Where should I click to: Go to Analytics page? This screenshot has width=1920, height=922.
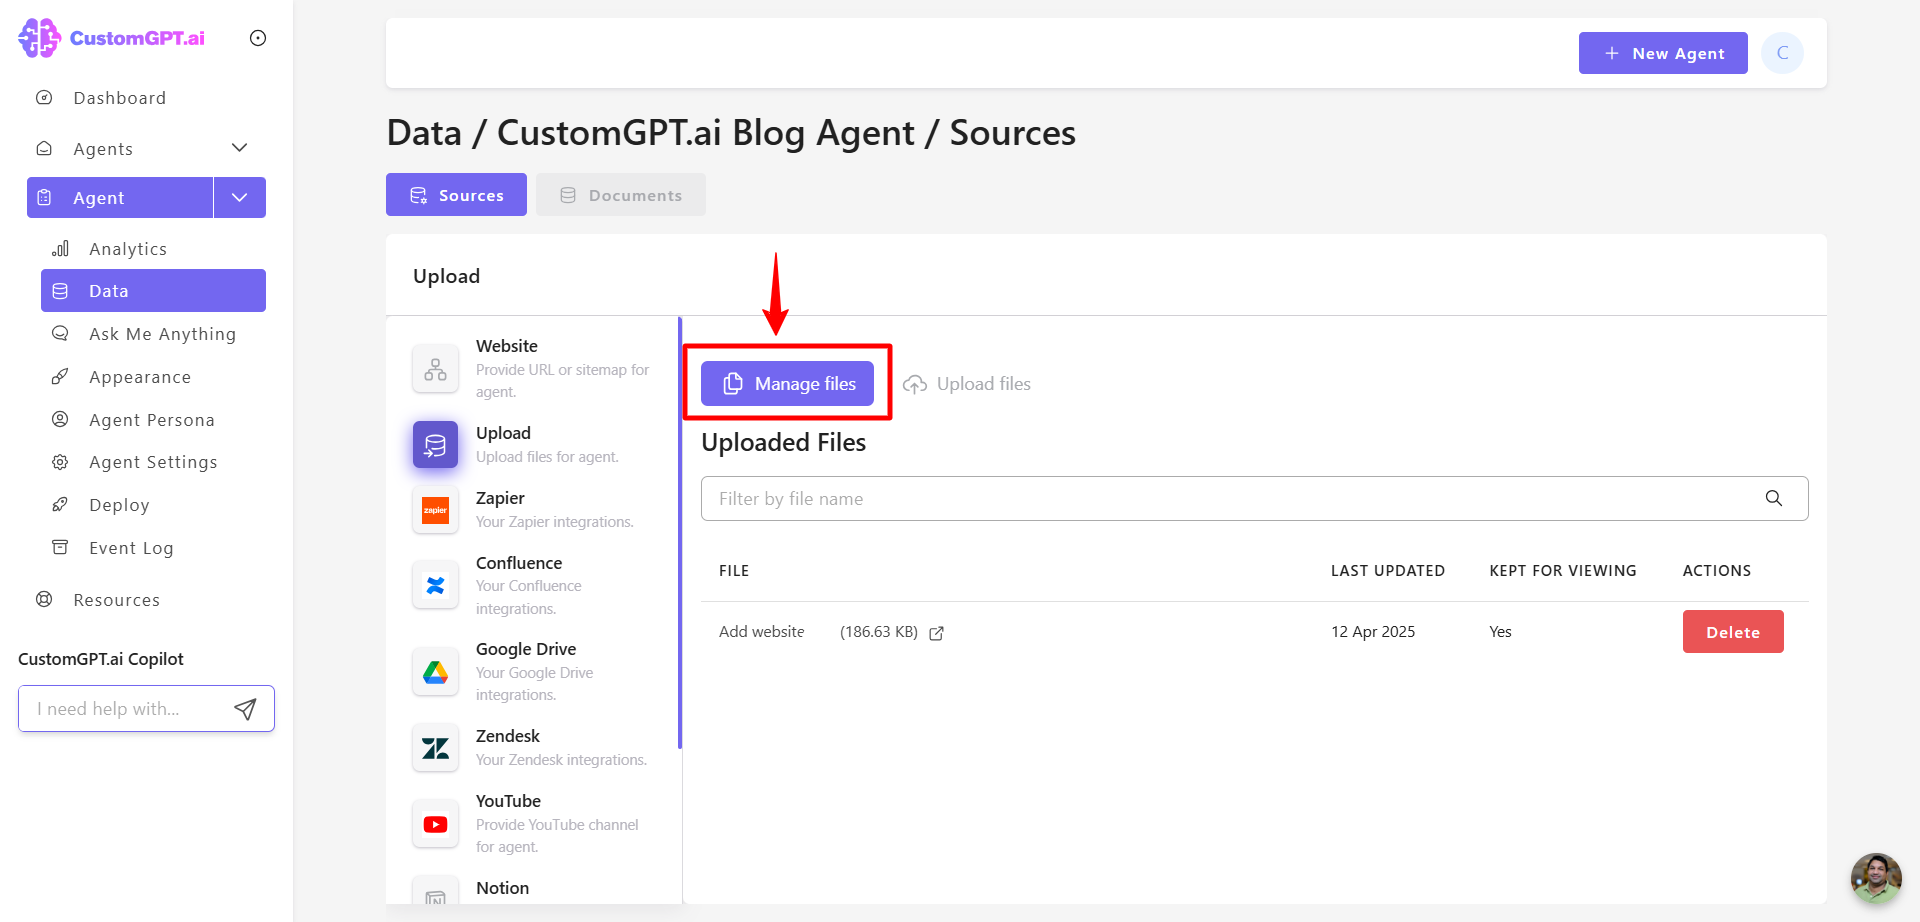pyautogui.click(x=128, y=249)
